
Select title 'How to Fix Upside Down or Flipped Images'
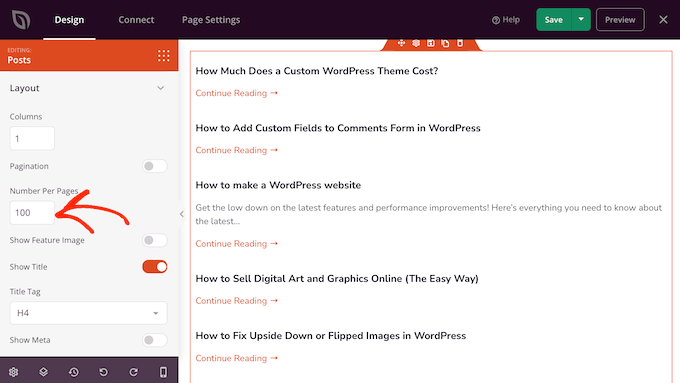[x=330, y=336]
